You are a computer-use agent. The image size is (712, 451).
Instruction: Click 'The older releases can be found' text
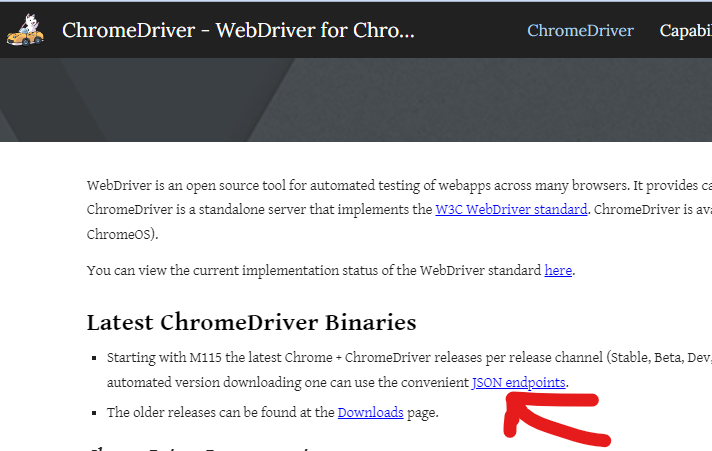(272, 412)
